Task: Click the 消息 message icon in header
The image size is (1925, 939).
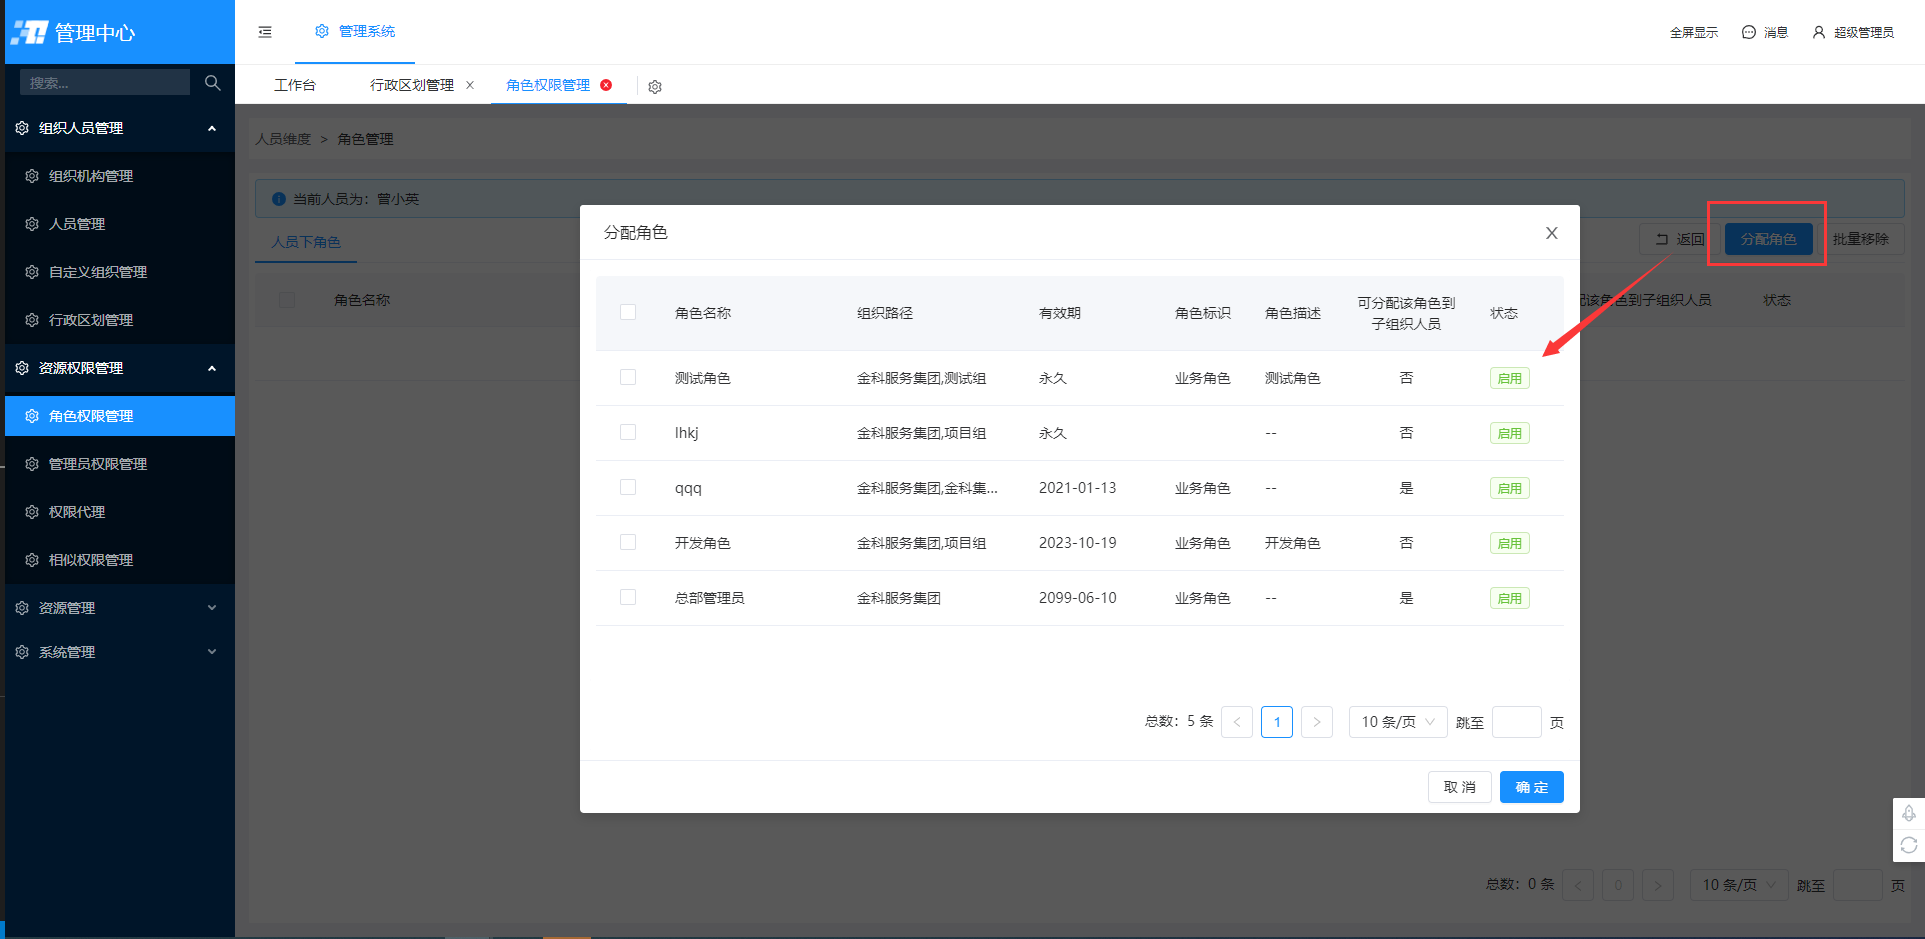Action: point(1749,32)
